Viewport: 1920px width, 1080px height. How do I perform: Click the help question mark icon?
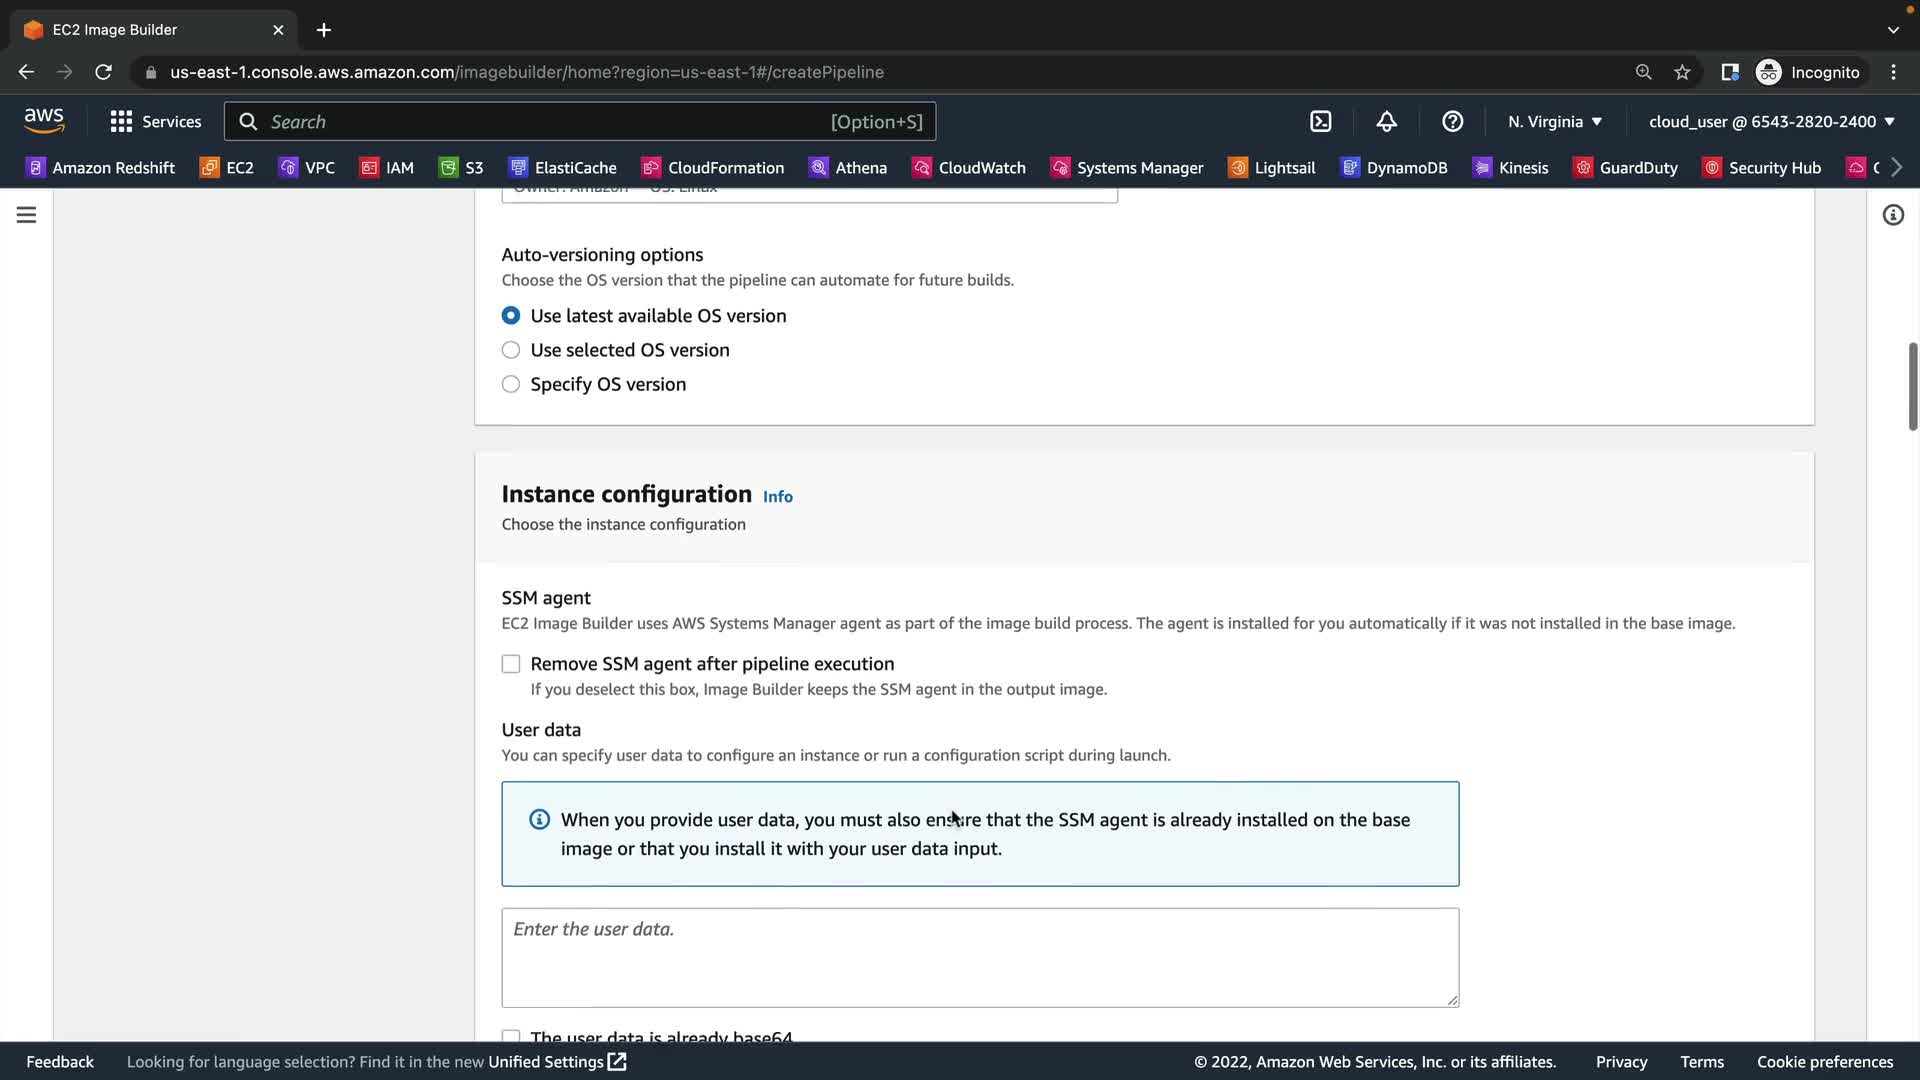pos(1452,121)
